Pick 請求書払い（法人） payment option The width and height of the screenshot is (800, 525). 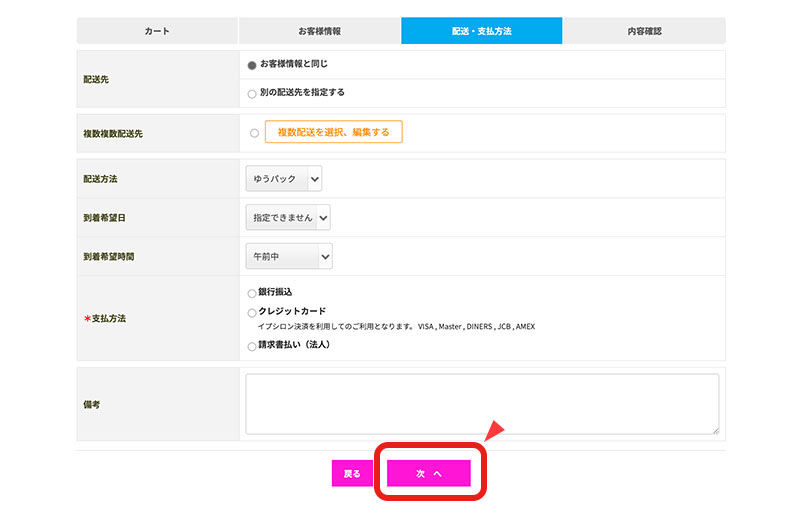[252, 346]
